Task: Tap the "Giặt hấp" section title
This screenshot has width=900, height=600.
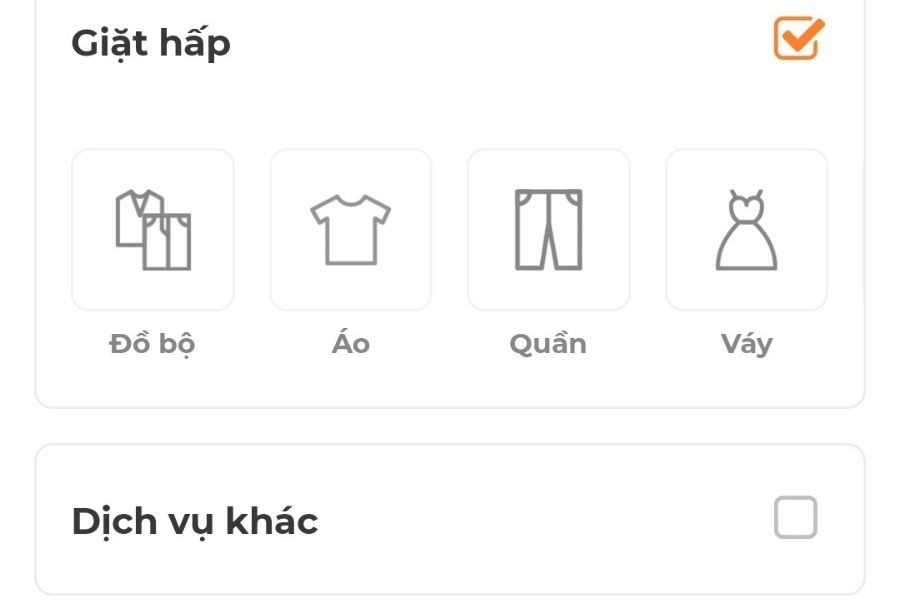Action: 151,43
